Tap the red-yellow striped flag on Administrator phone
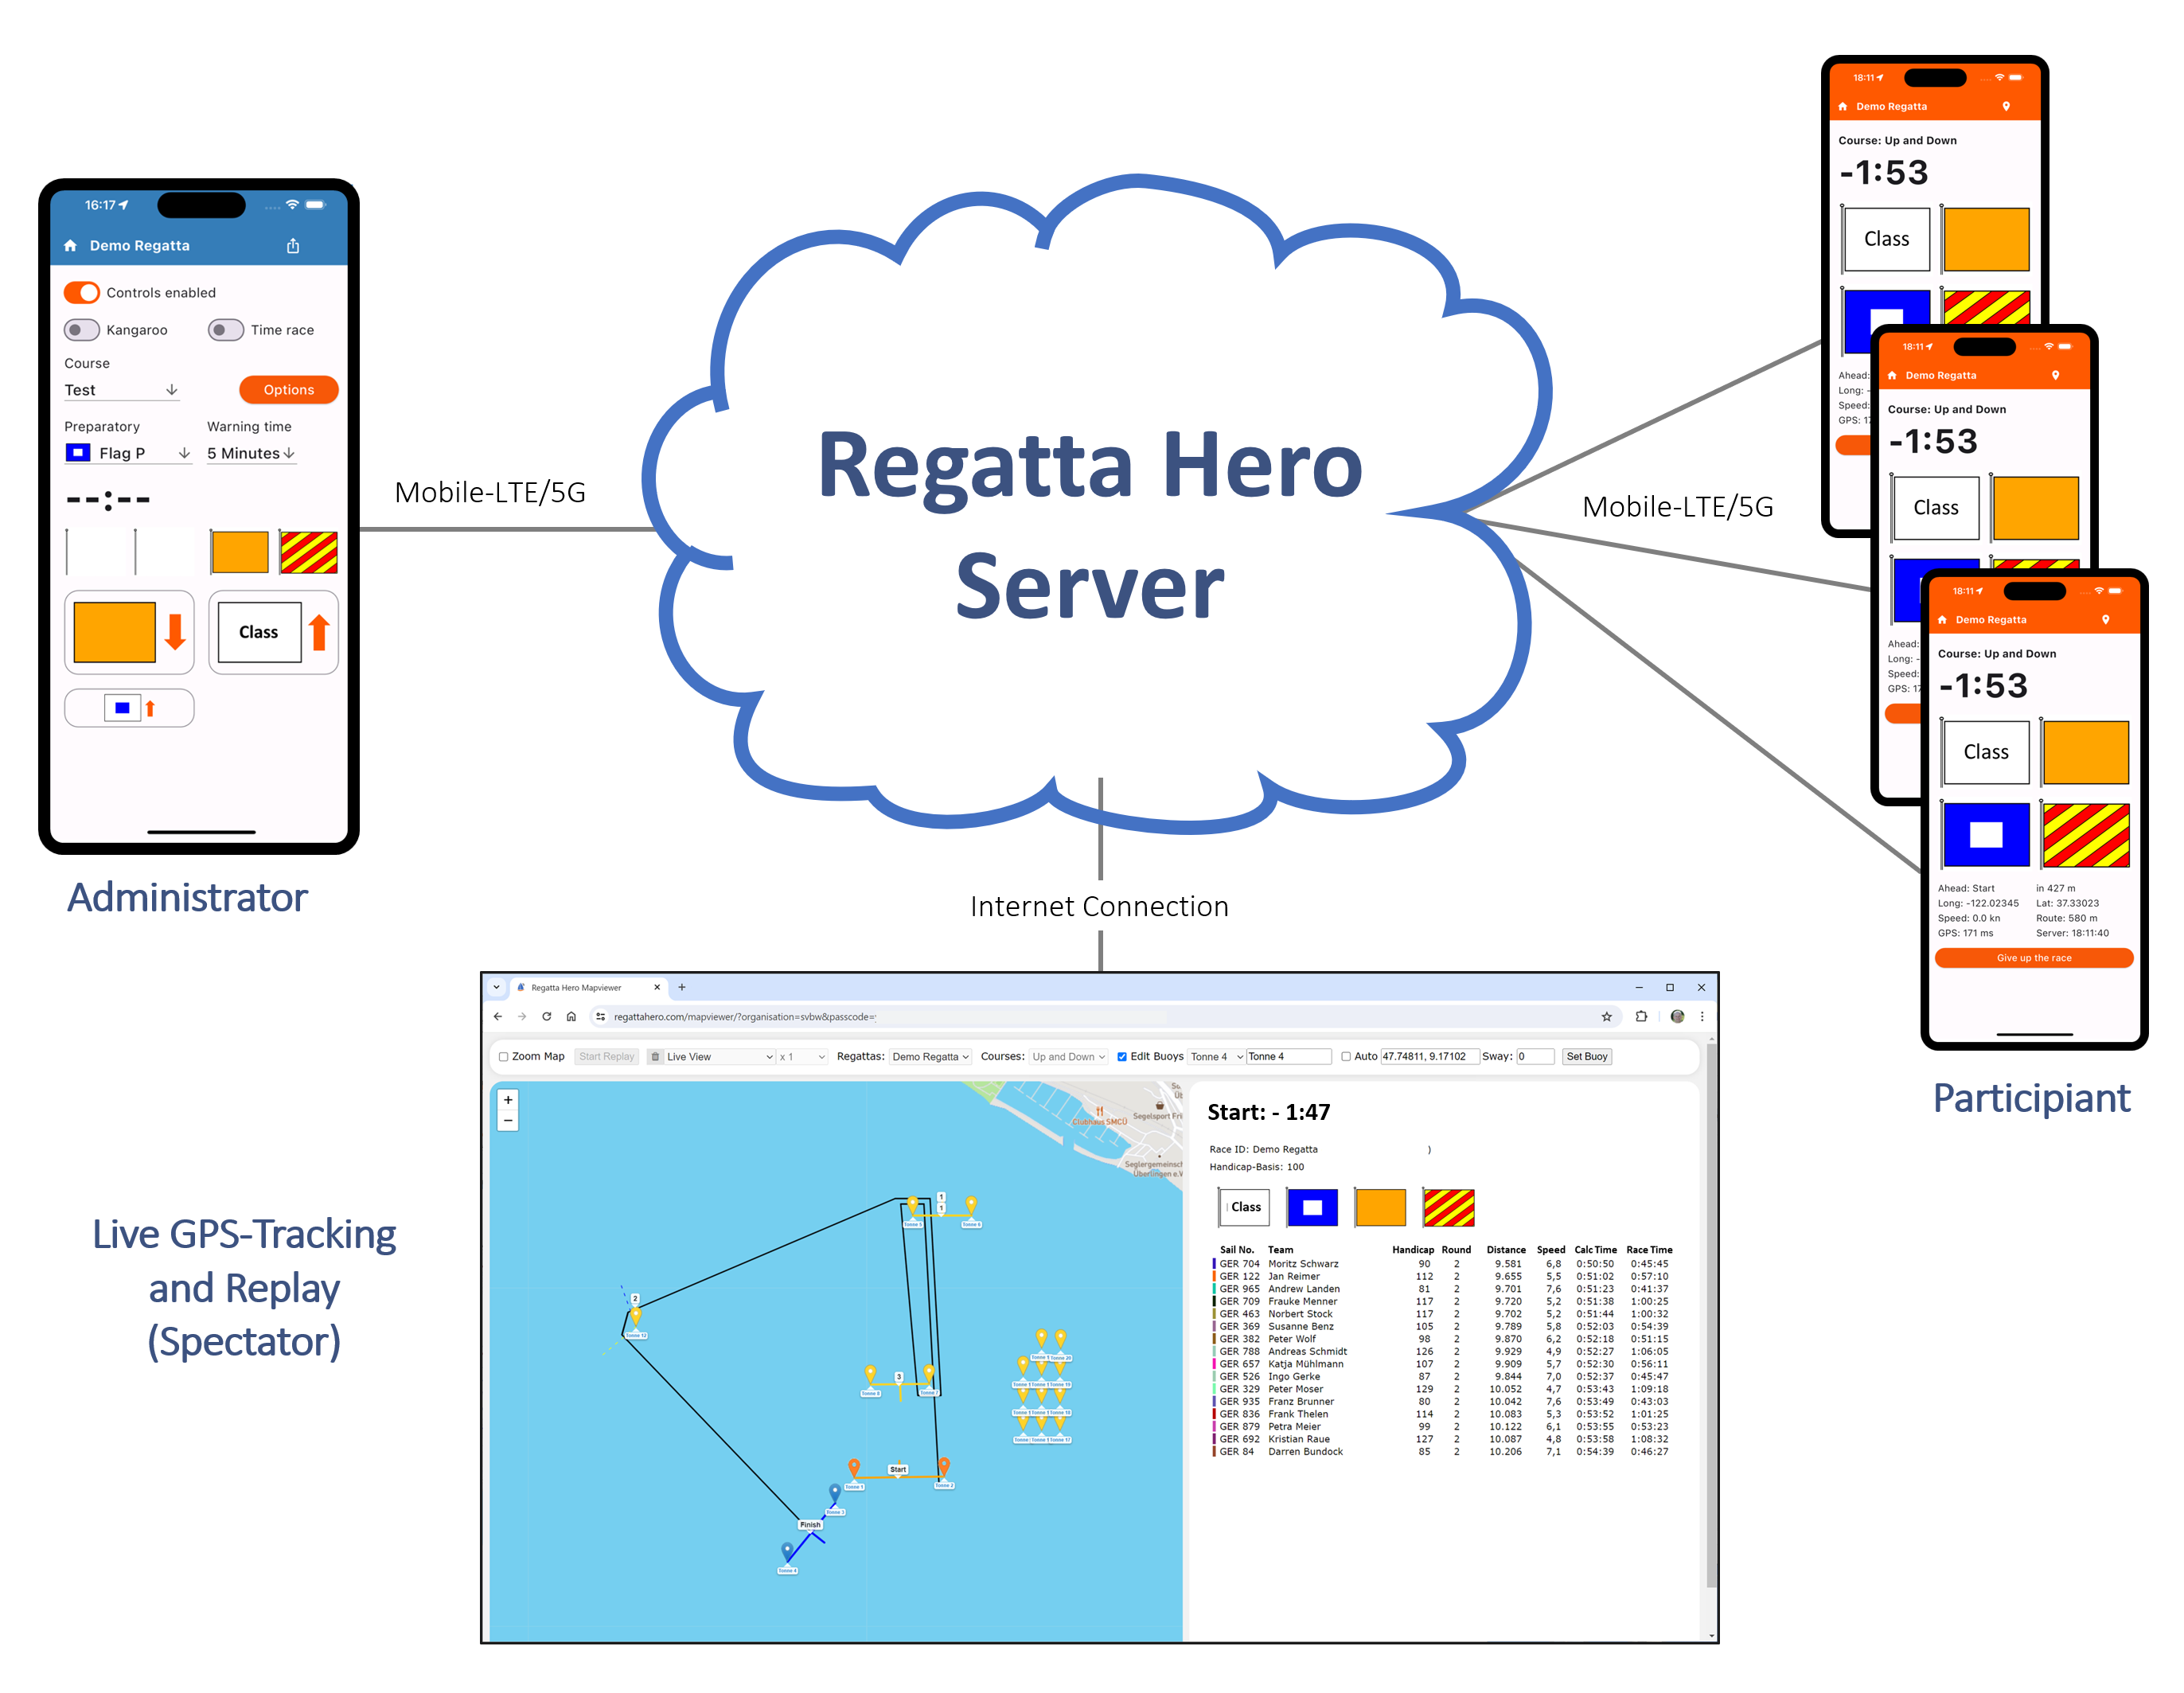Viewport: 2184px width, 1693px height. pyautogui.click(x=309, y=552)
